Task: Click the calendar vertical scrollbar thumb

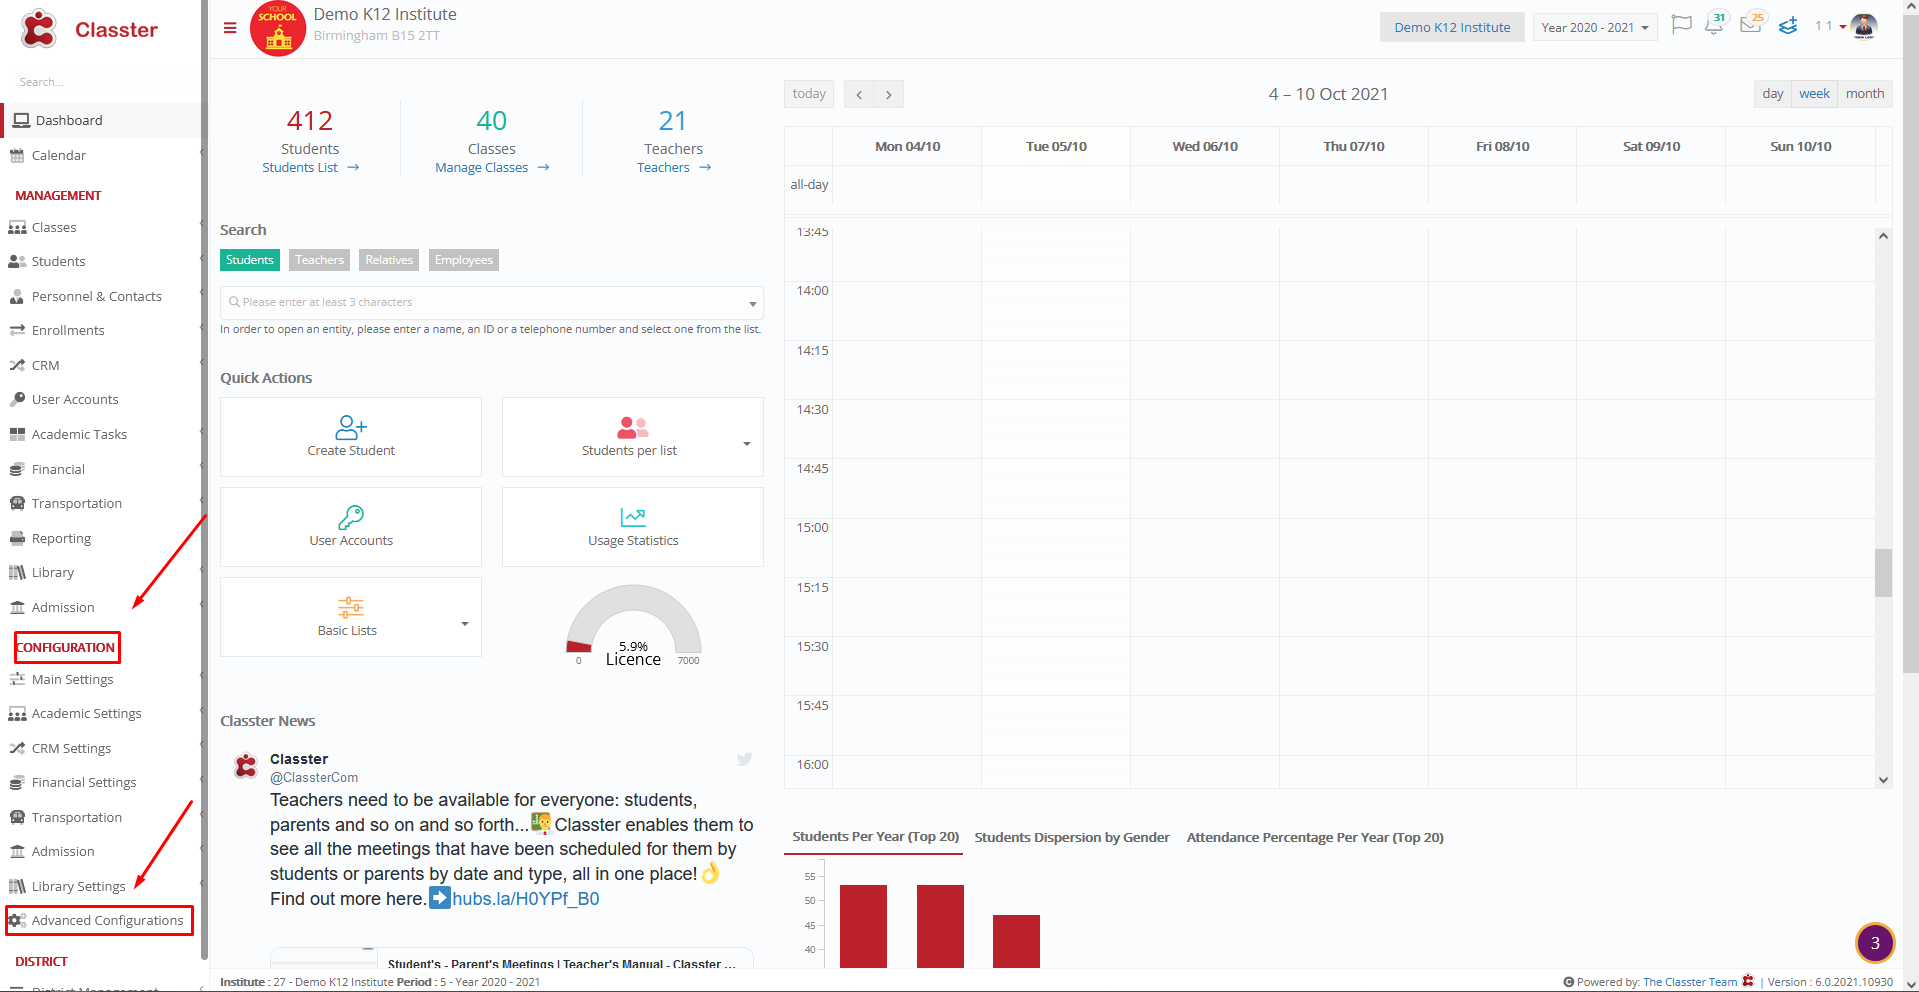Action: click(1883, 572)
